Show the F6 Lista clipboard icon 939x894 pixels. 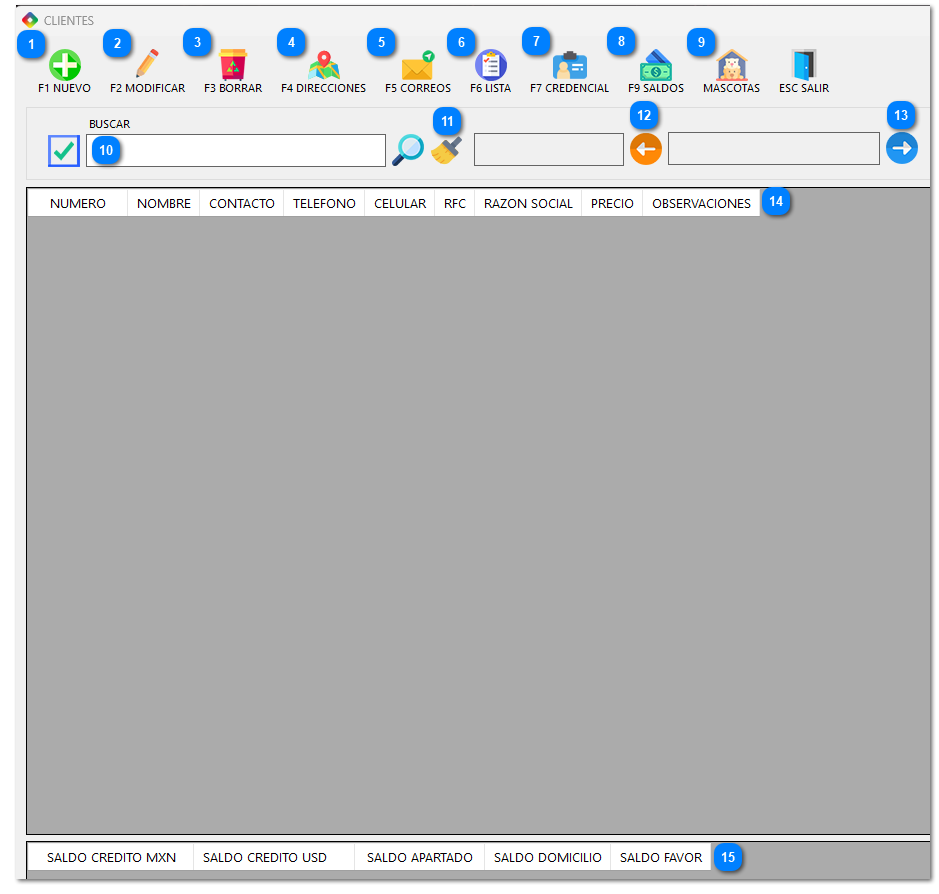coord(490,66)
